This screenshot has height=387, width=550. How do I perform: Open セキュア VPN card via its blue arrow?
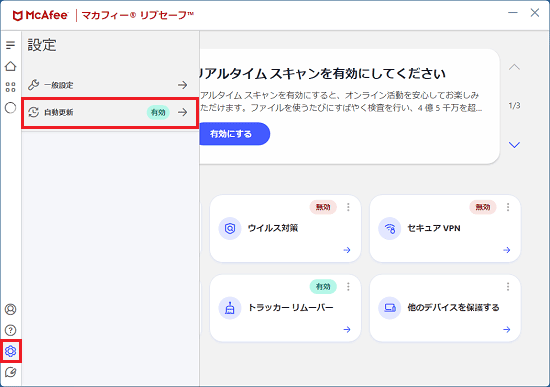[507, 250]
